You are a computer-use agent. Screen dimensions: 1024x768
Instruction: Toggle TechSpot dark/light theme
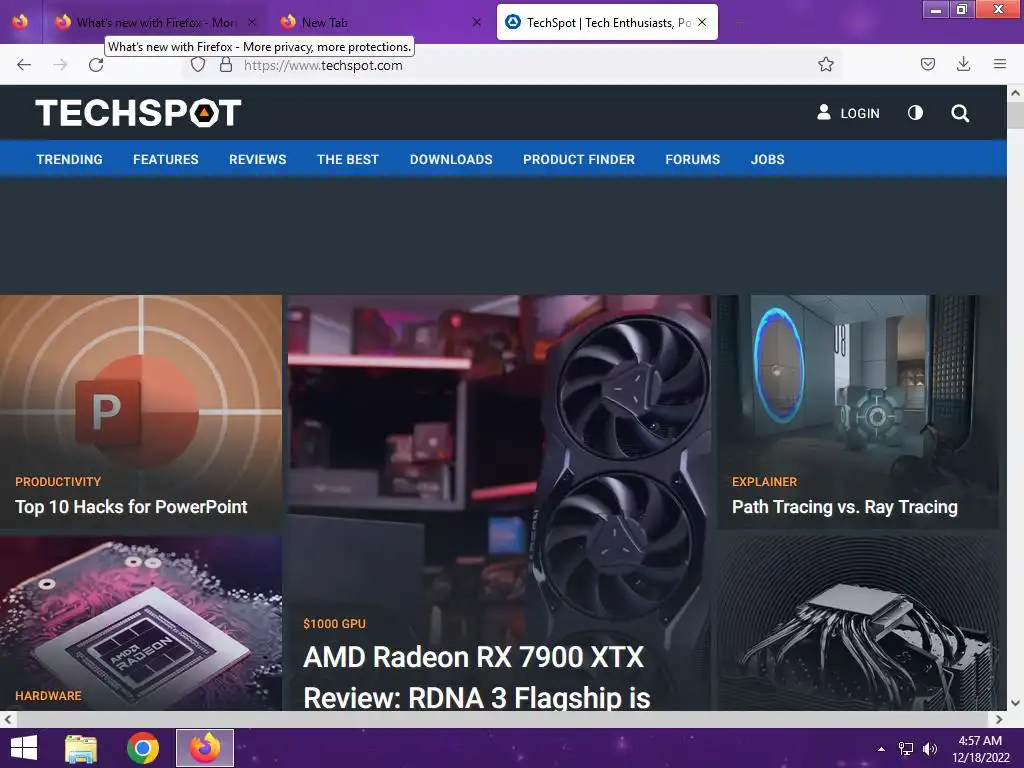pos(916,113)
